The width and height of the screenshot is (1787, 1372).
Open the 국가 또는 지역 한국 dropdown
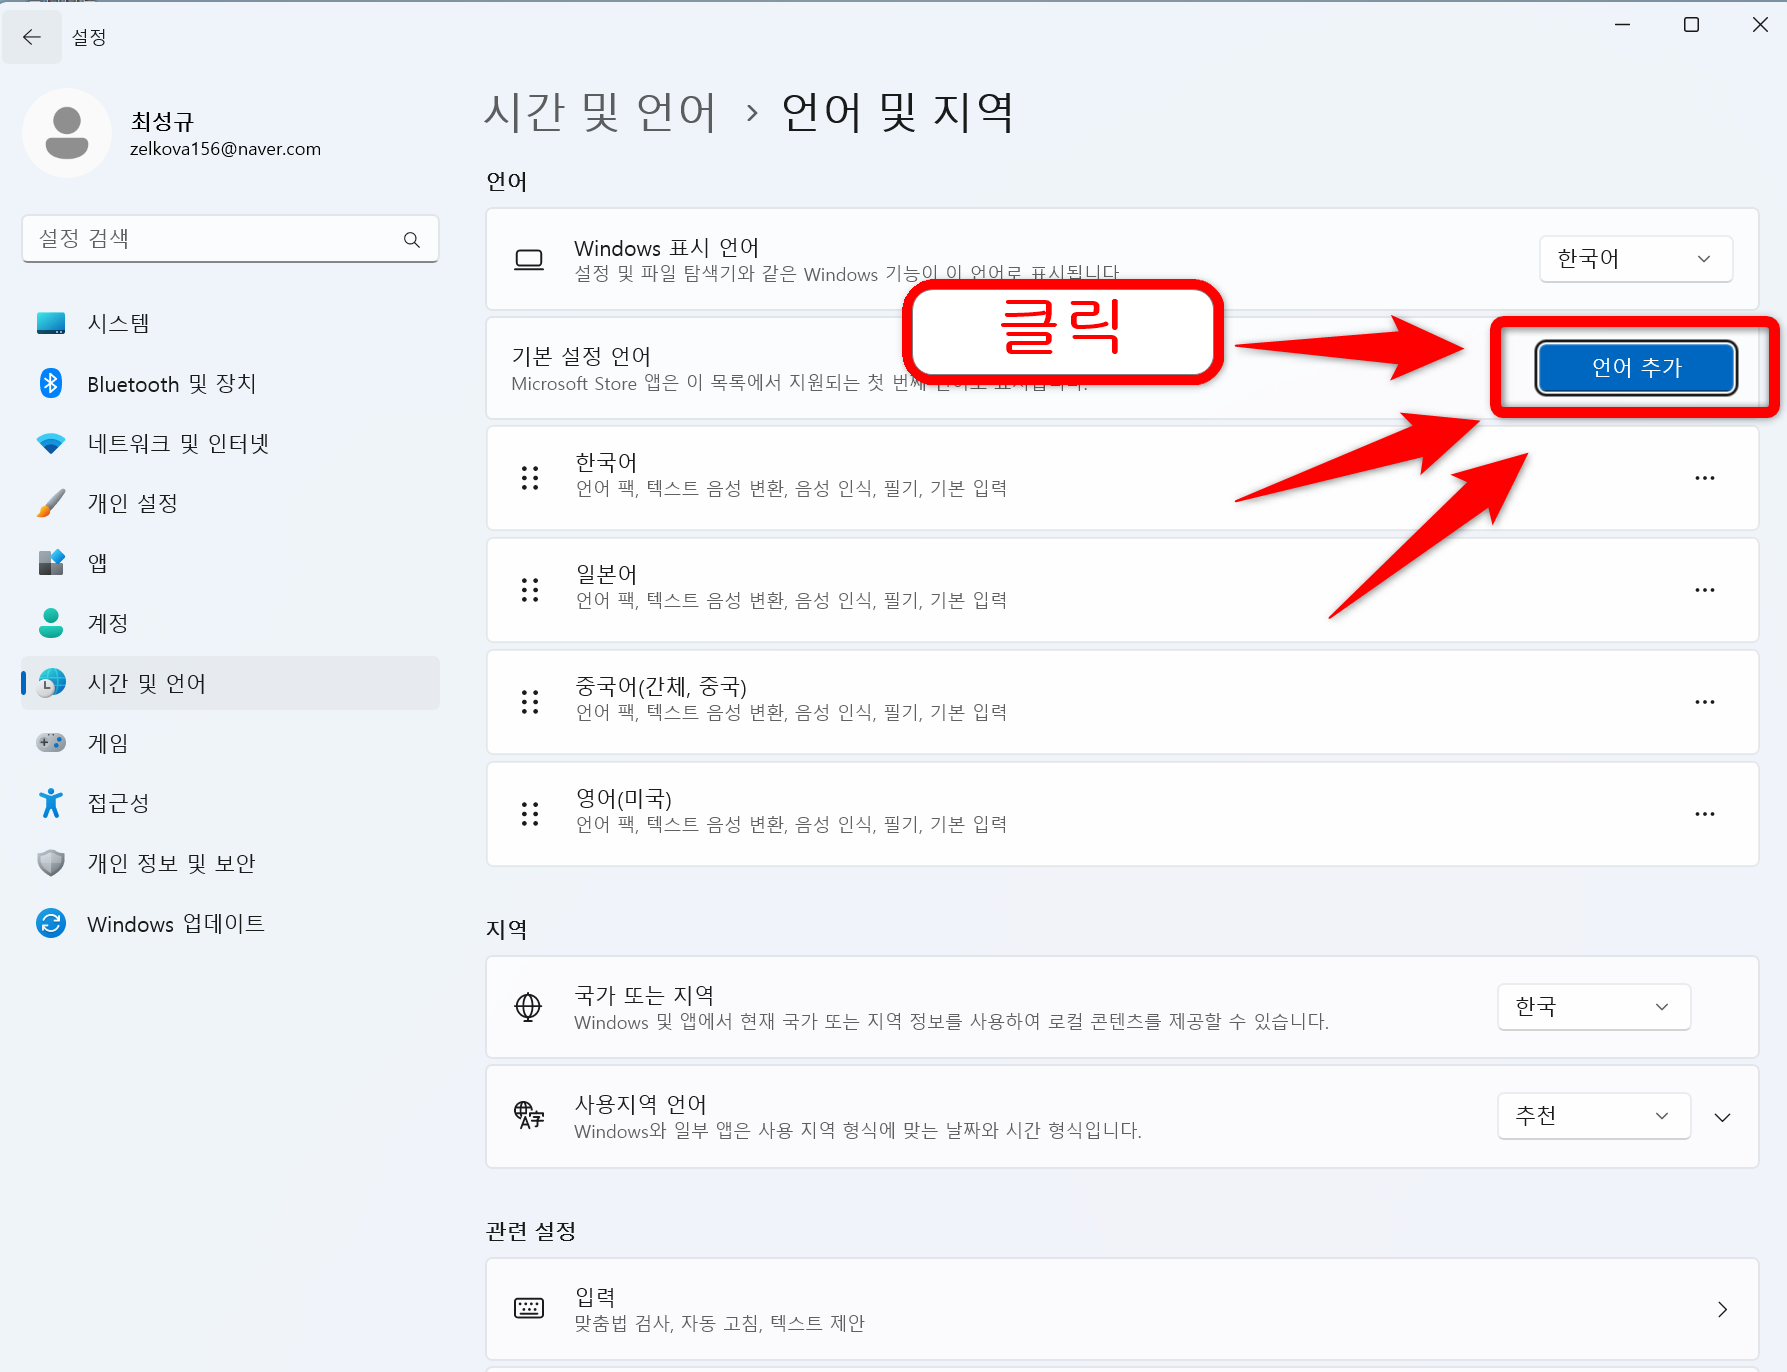[1594, 1007]
